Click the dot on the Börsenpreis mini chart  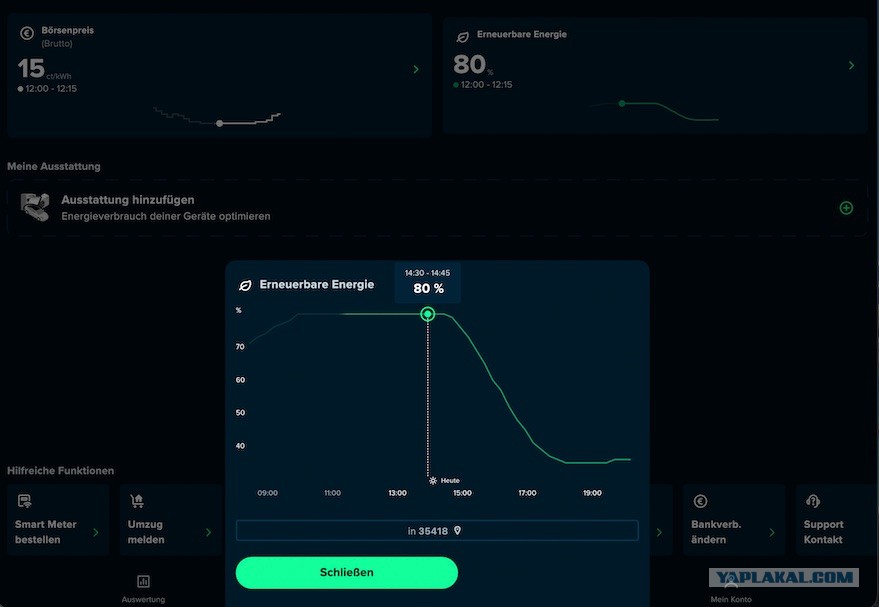[x=220, y=123]
